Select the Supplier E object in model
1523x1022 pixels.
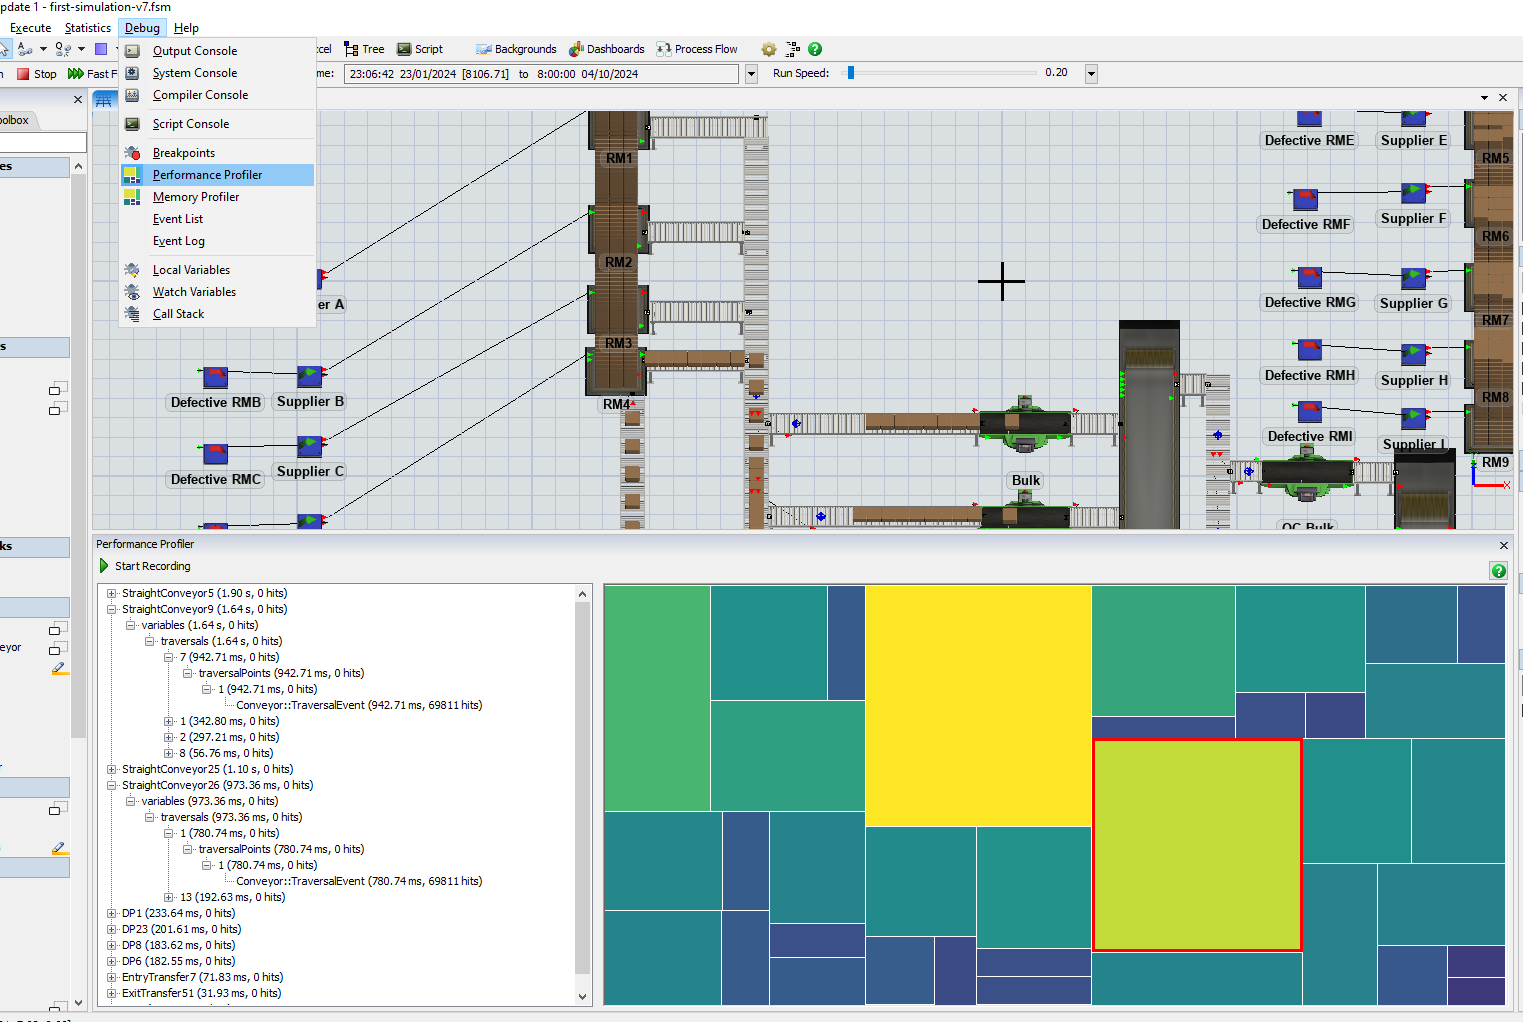pyautogui.click(x=1414, y=118)
